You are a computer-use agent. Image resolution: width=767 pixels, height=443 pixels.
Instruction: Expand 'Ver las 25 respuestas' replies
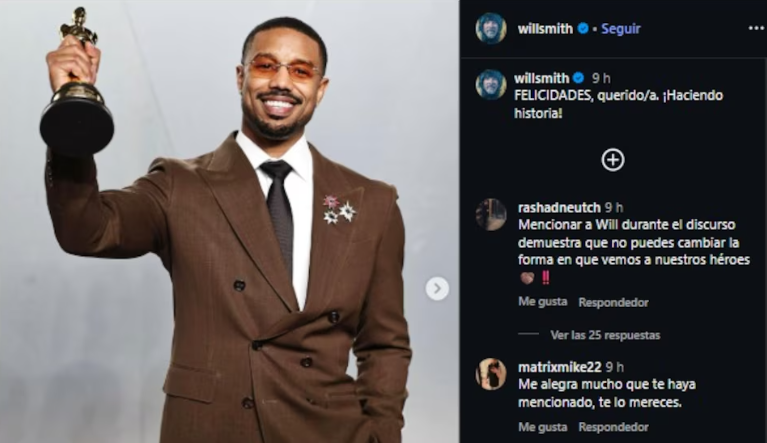[x=605, y=335]
